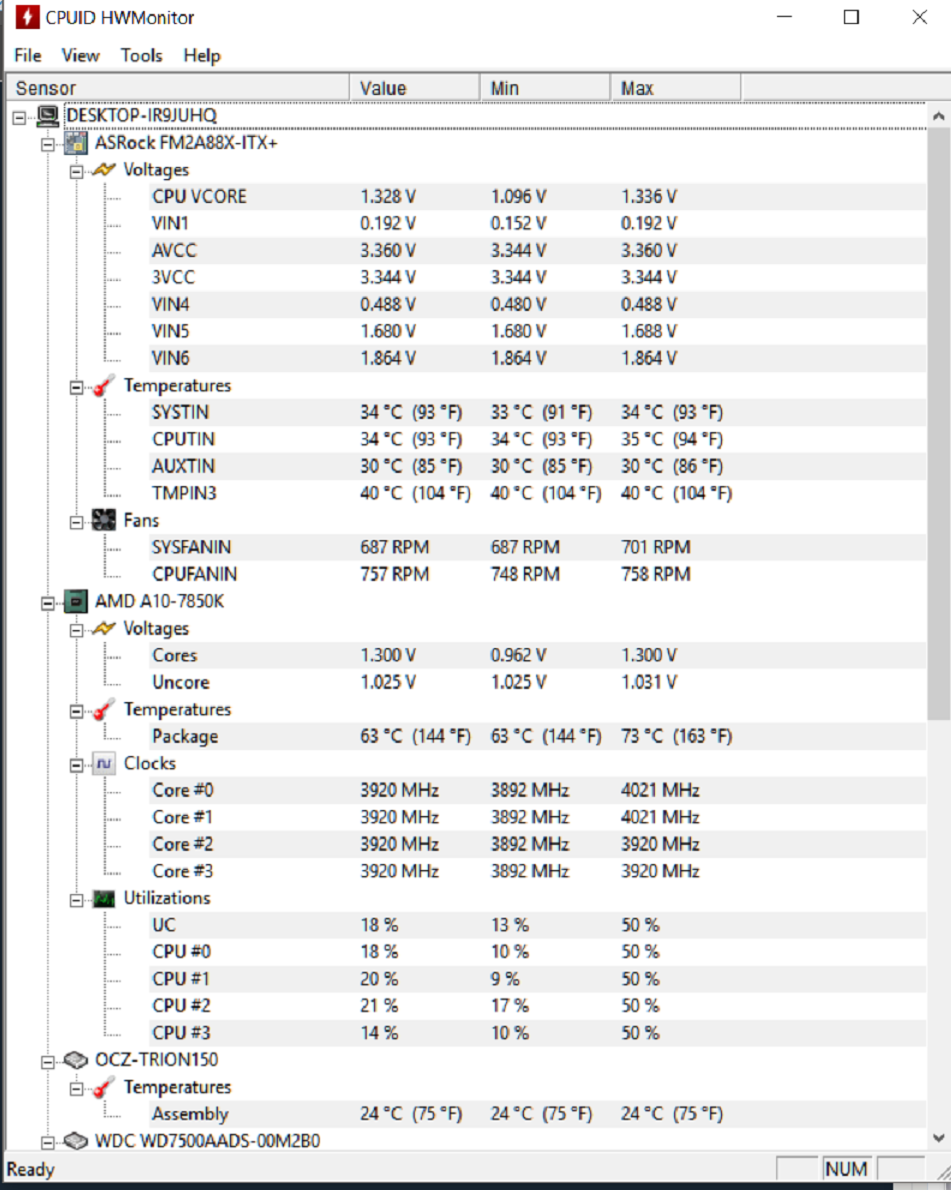Image resolution: width=951 pixels, height=1190 pixels.
Task: Click the Clocks waveform icon
Action: pyautogui.click(x=103, y=763)
